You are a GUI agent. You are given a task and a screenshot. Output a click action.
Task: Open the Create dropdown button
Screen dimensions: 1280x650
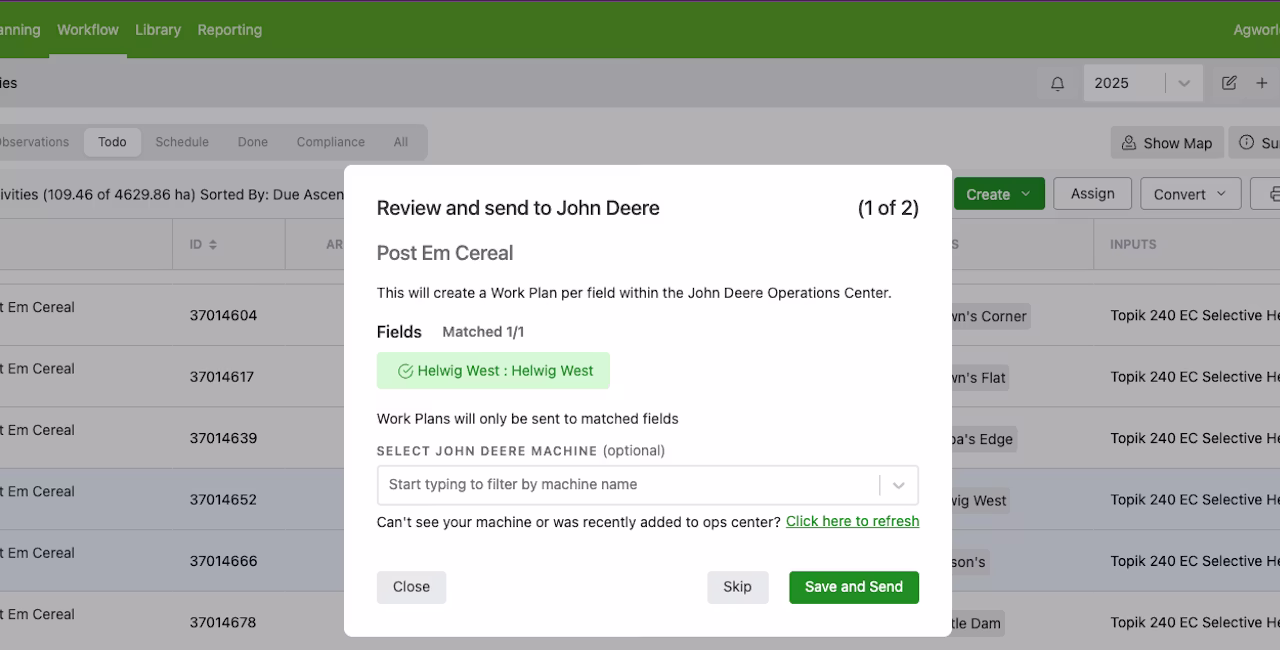(x=999, y=194)
